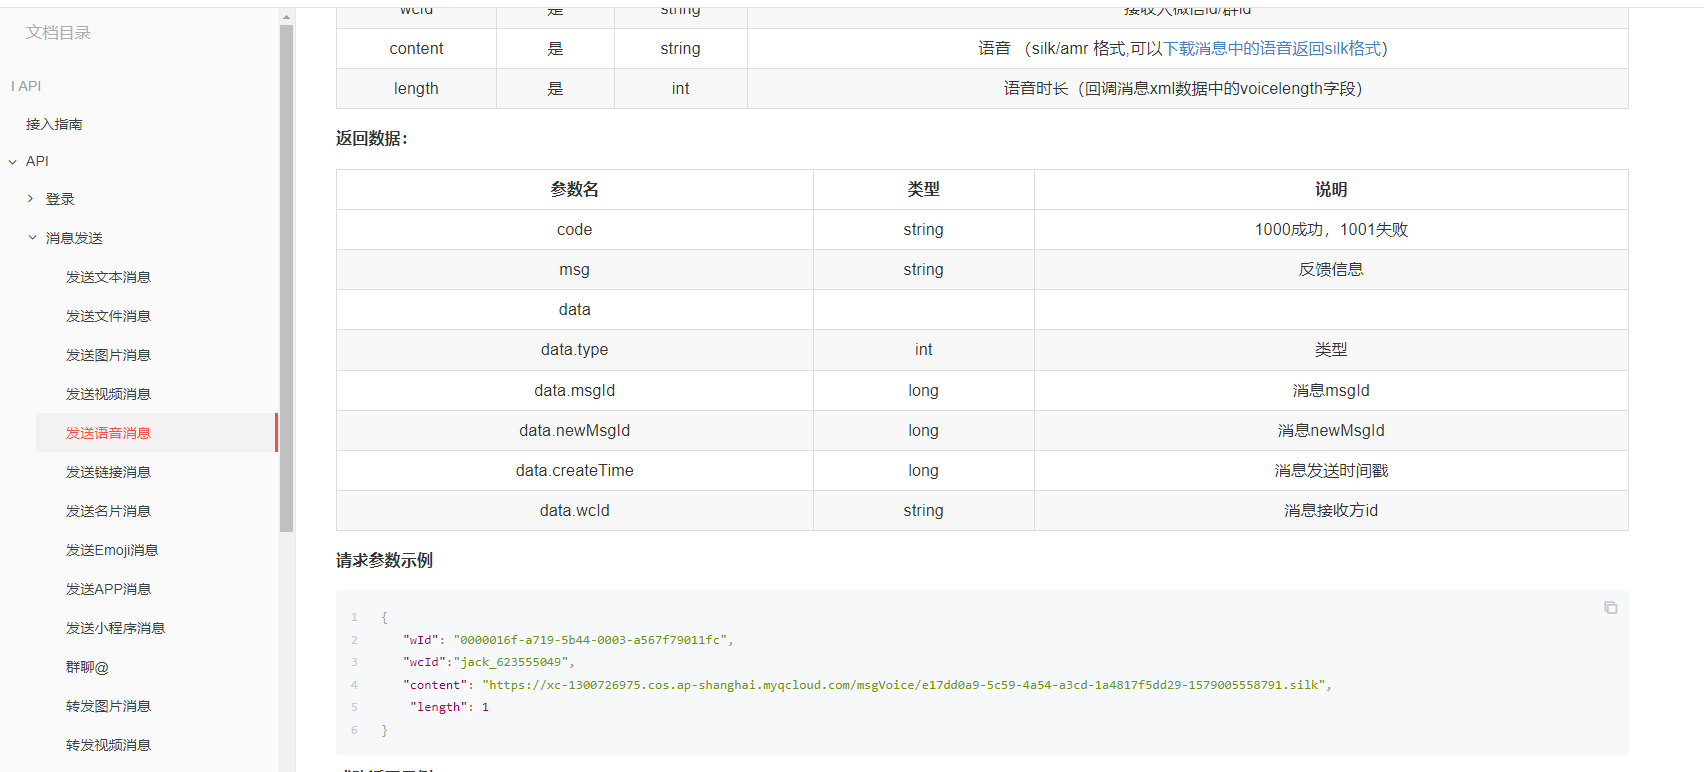Open 发送链接消息 page

click(x=108, y=472)
